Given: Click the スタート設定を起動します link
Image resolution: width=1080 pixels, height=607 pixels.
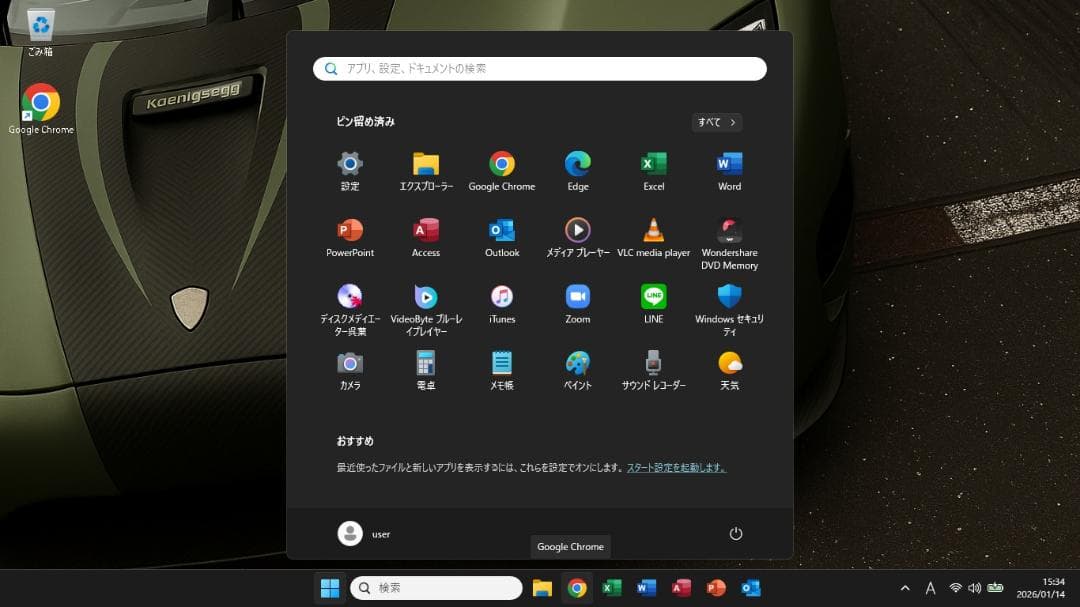Looking at the screenshot, I should click(x=675, y=466).
